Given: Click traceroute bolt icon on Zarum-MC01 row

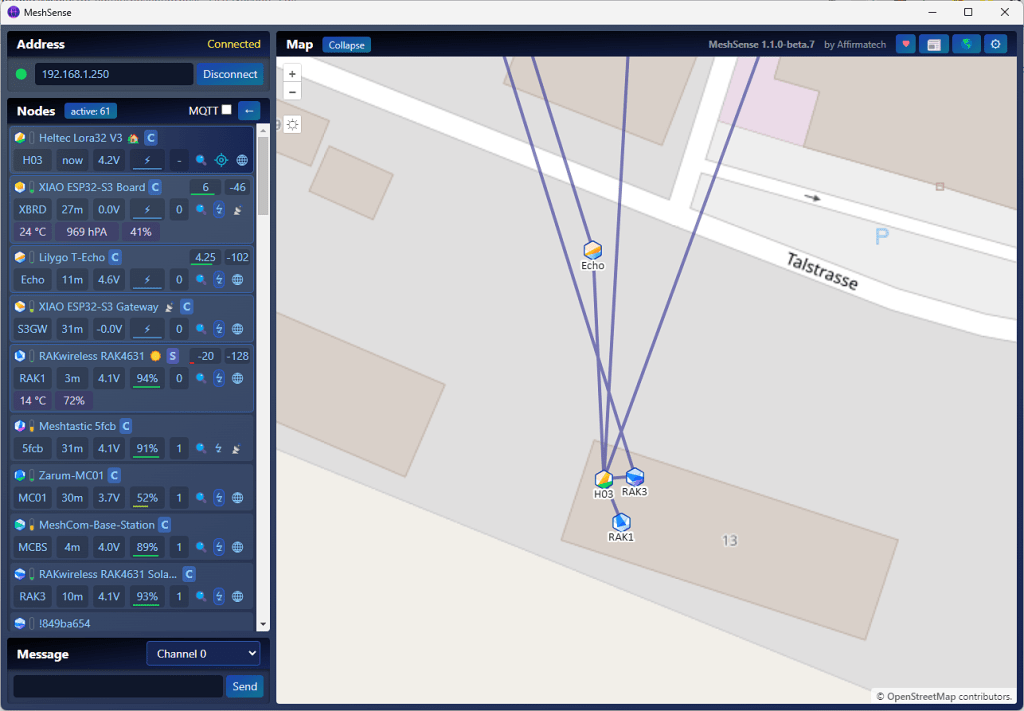Looking at the screenshot, I should tap(219, 498).
